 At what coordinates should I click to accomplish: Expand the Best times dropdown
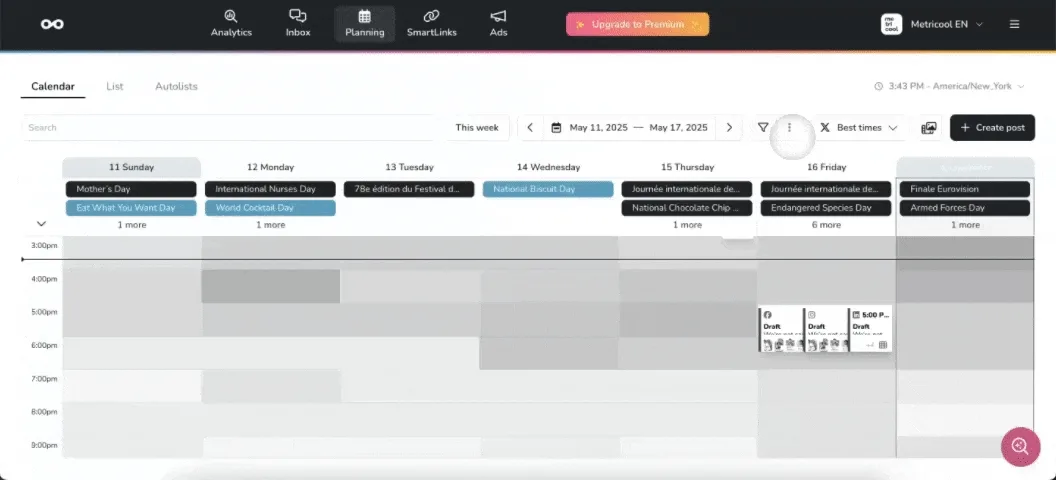click(x=858, y=128)
